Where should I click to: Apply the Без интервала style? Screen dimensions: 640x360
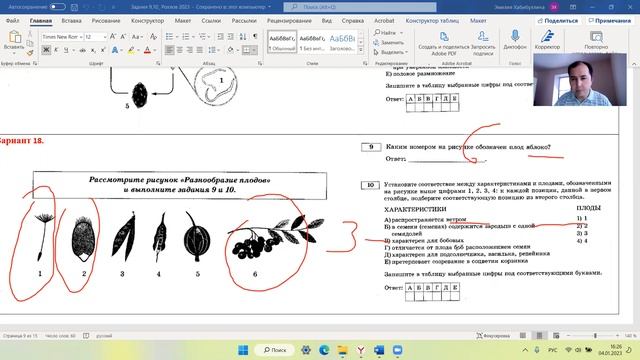point(312,42)
